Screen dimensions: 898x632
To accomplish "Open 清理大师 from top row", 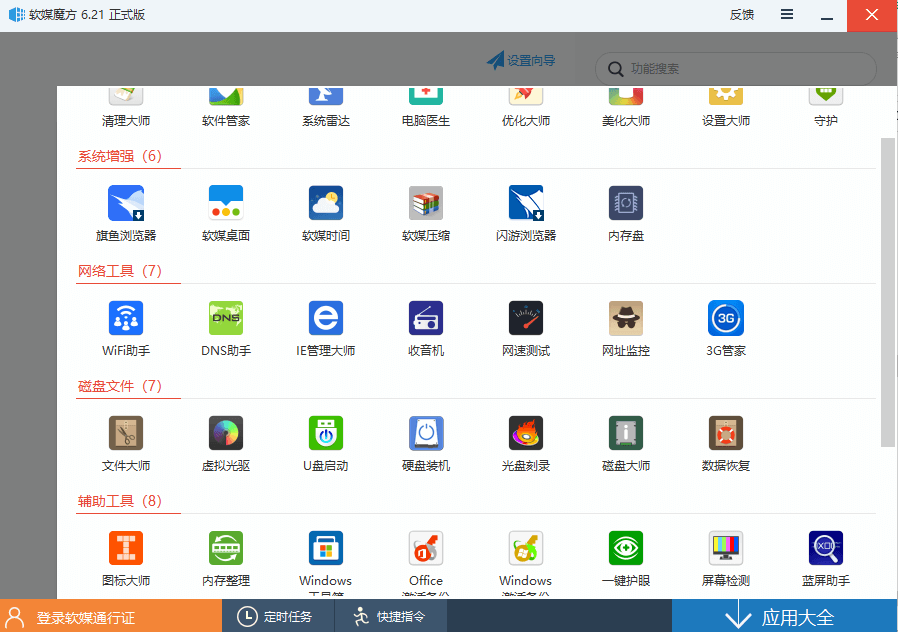I will [126, 96].
